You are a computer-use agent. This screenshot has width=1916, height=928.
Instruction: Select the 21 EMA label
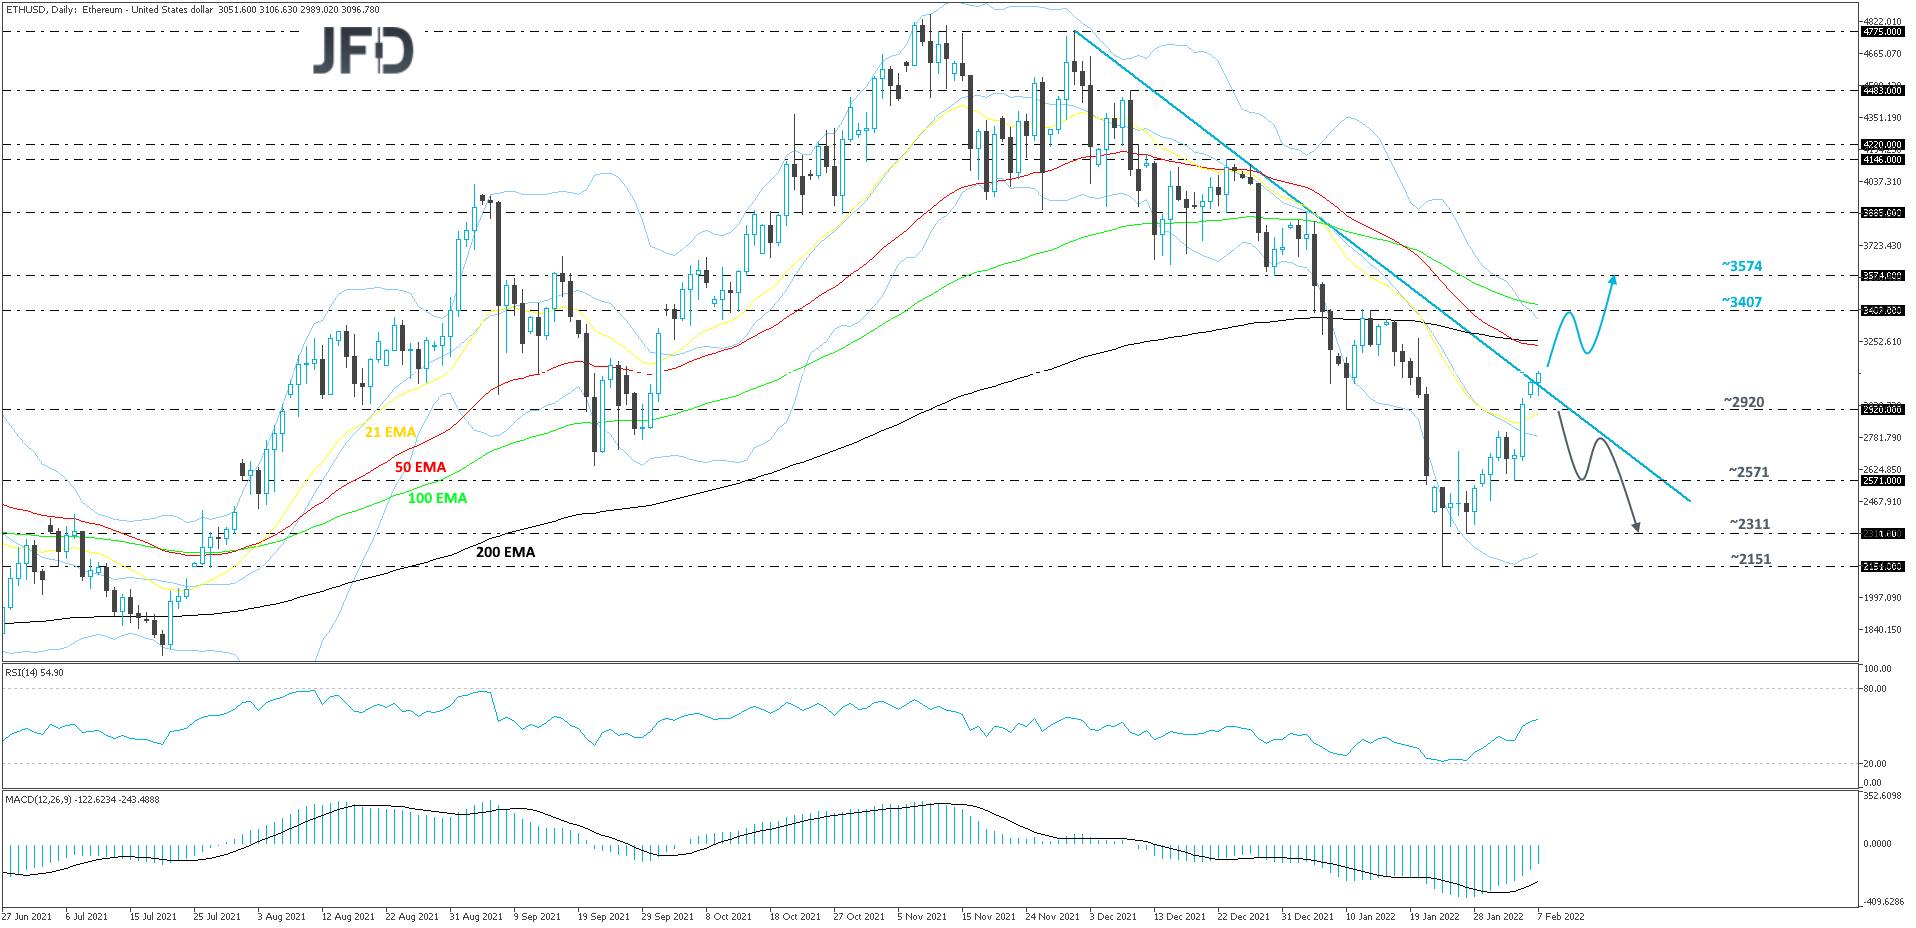pos(390,432)
